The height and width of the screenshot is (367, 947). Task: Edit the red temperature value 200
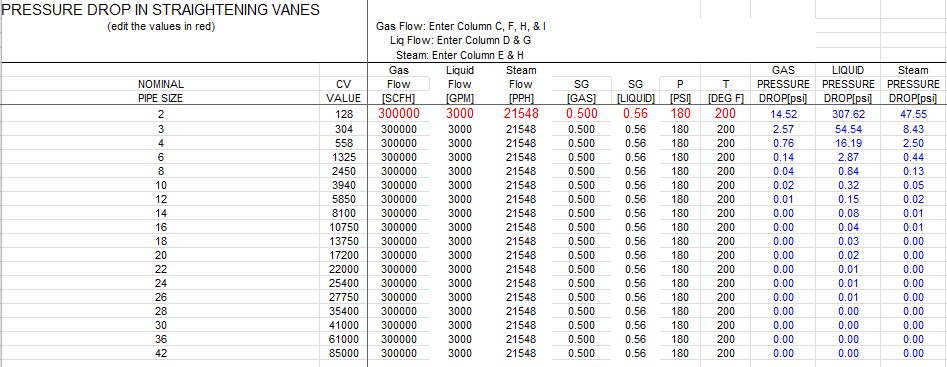pyautogui.click(x=725, y=113)
